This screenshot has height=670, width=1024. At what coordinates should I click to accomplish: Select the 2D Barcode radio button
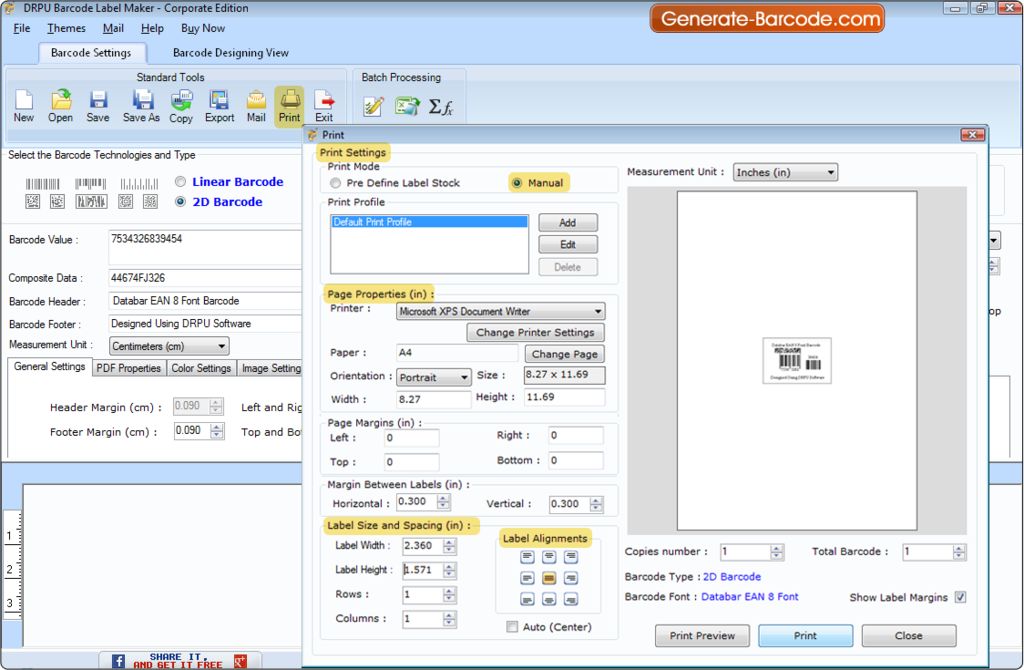coord(180,202)
